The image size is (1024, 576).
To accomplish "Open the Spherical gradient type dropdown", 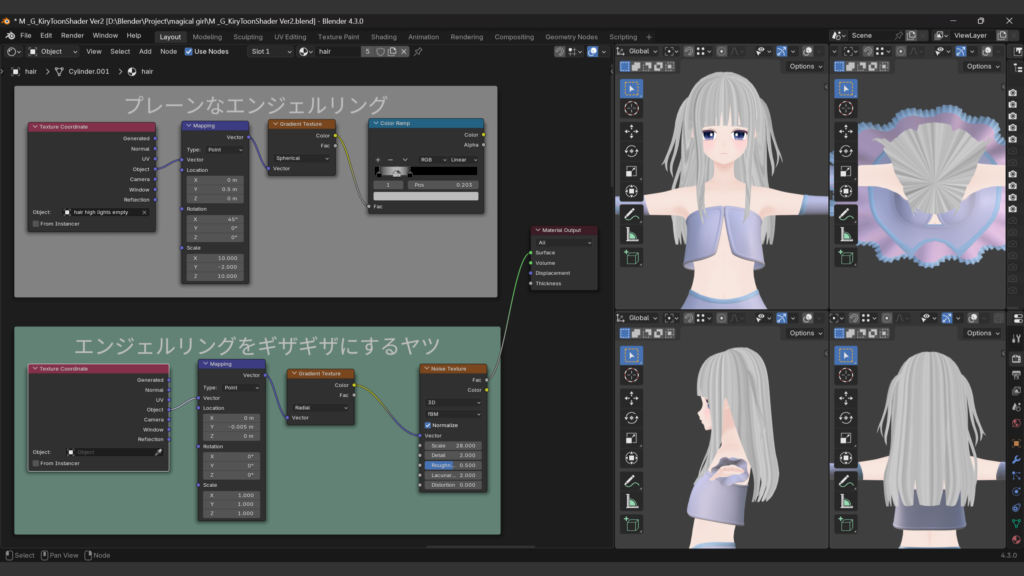I will coord(301,158).
